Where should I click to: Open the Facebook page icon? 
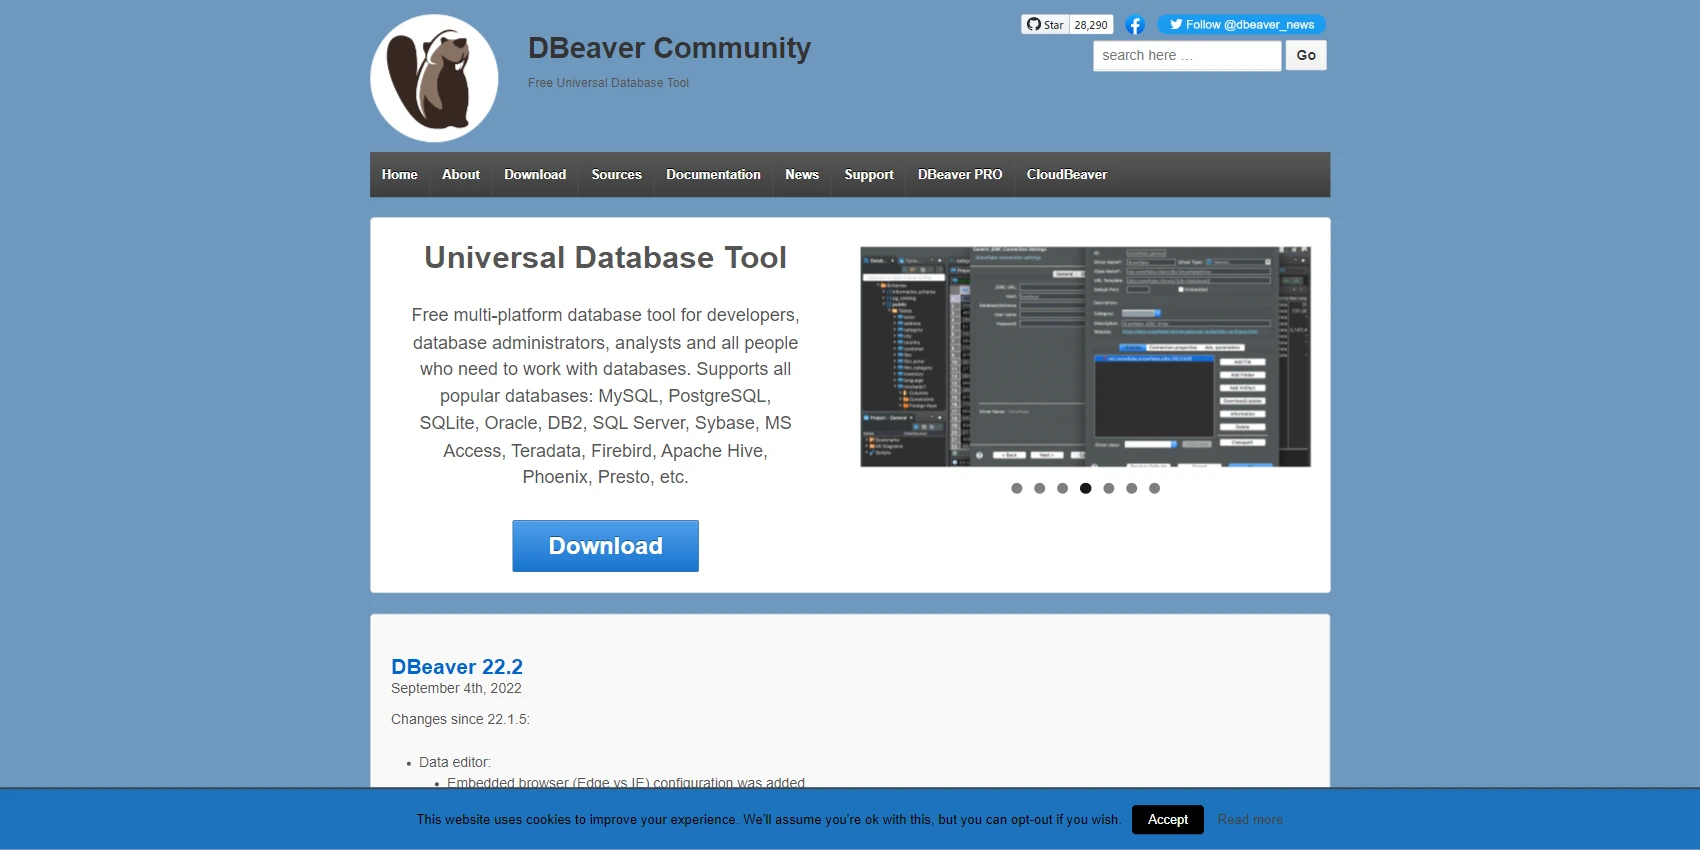(x=1135, y=25)
